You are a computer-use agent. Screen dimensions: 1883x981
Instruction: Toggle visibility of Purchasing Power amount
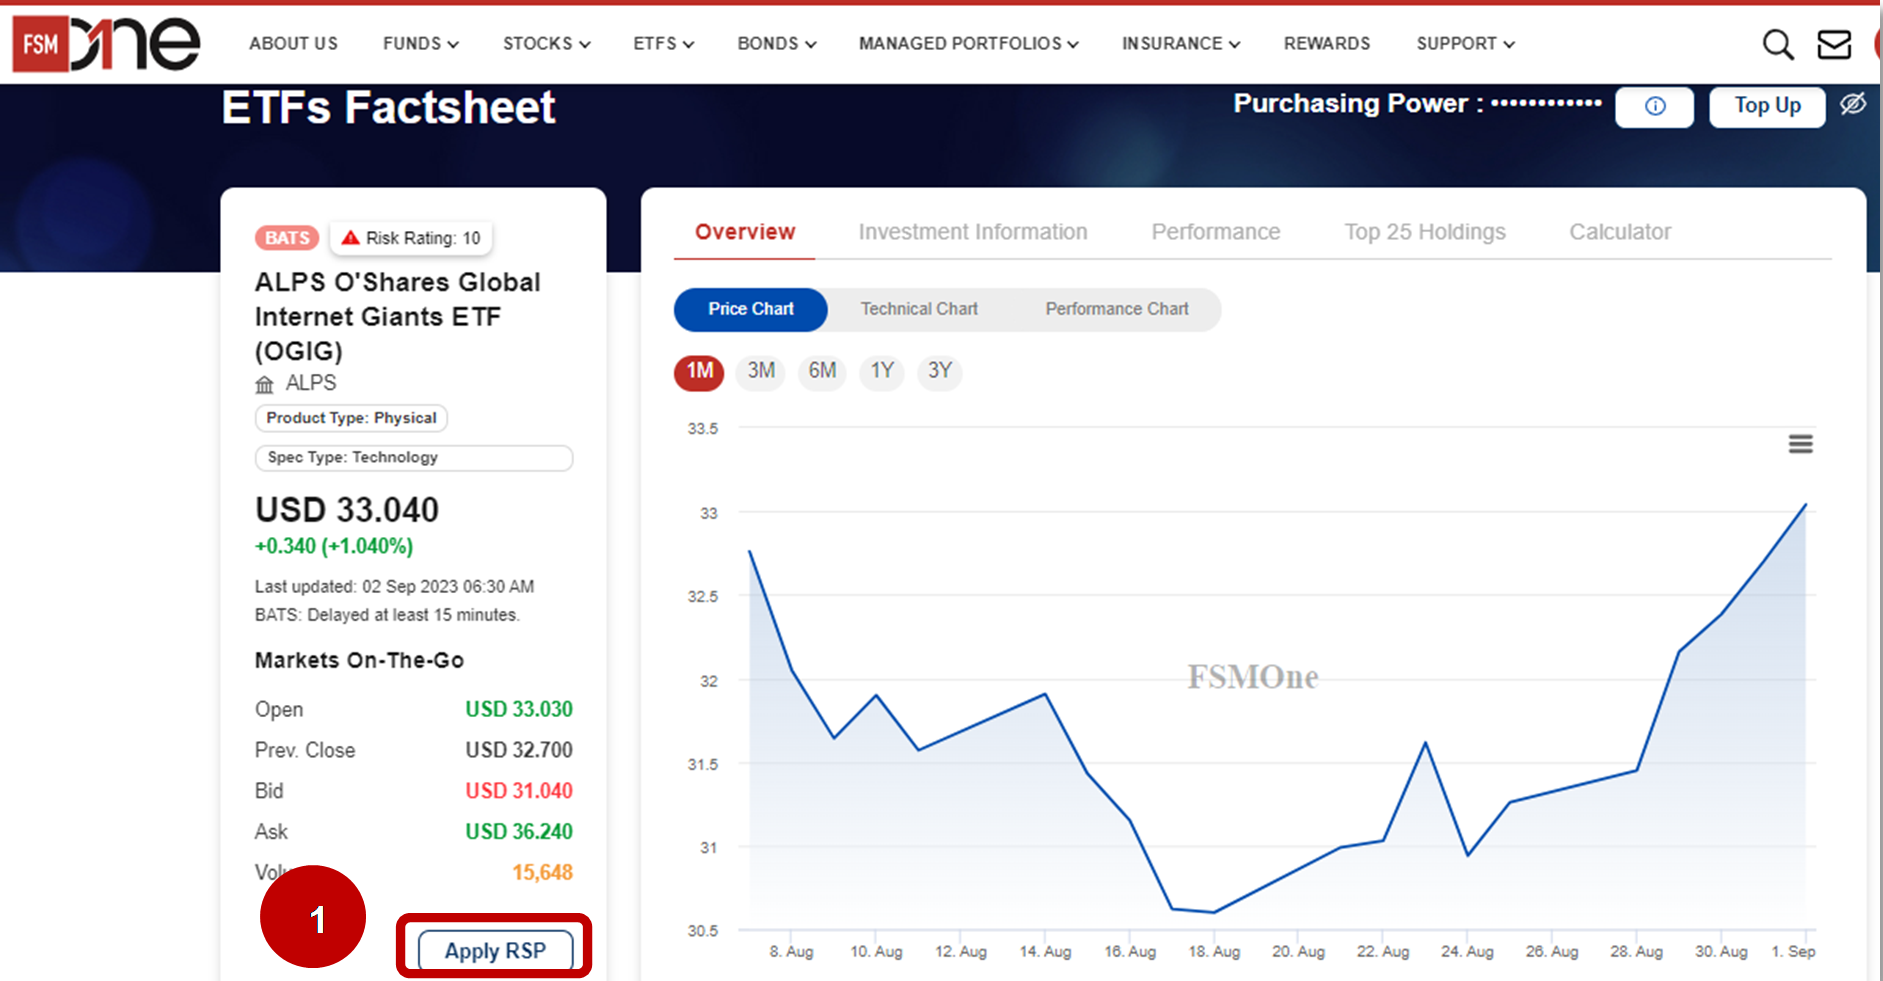coord(1855,105)
